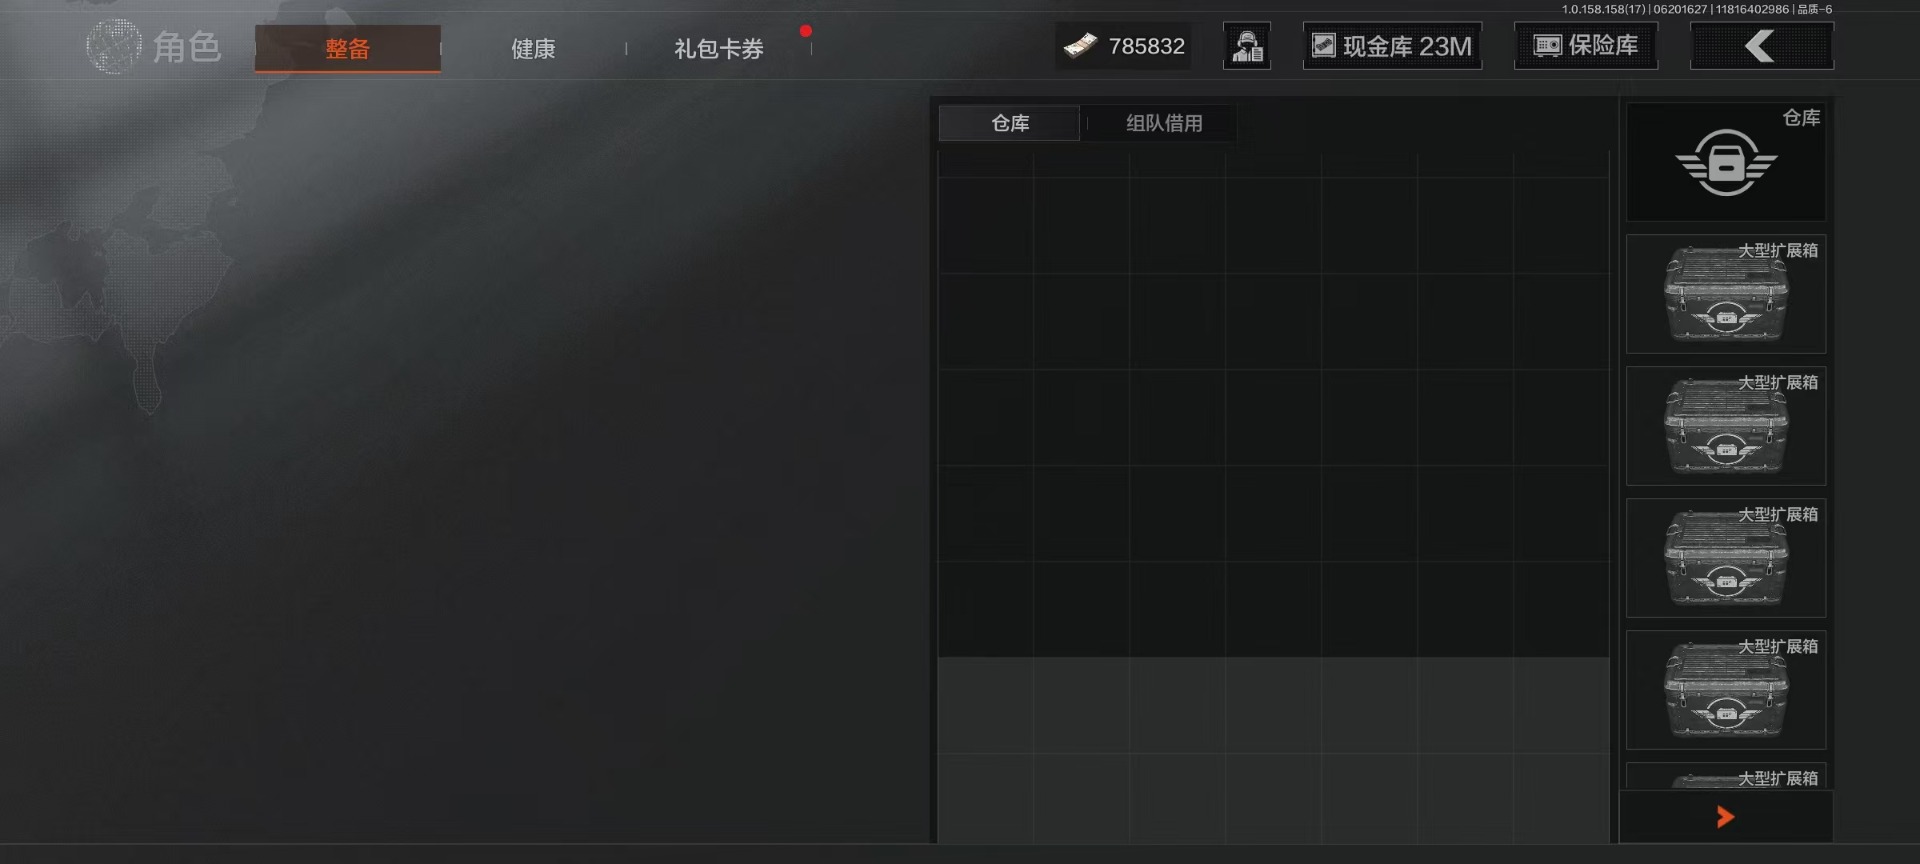1920x864 pixels.
Task: Click the back arrow icon
Action: (x=1761, y=46)
